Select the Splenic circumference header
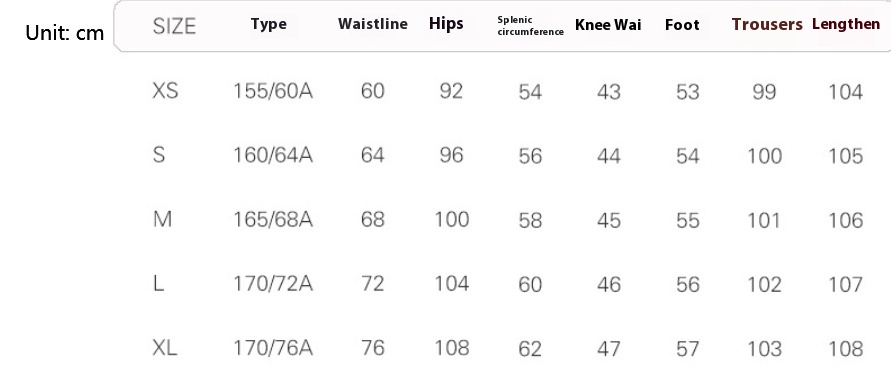891x379 pixels. [531, 26]
